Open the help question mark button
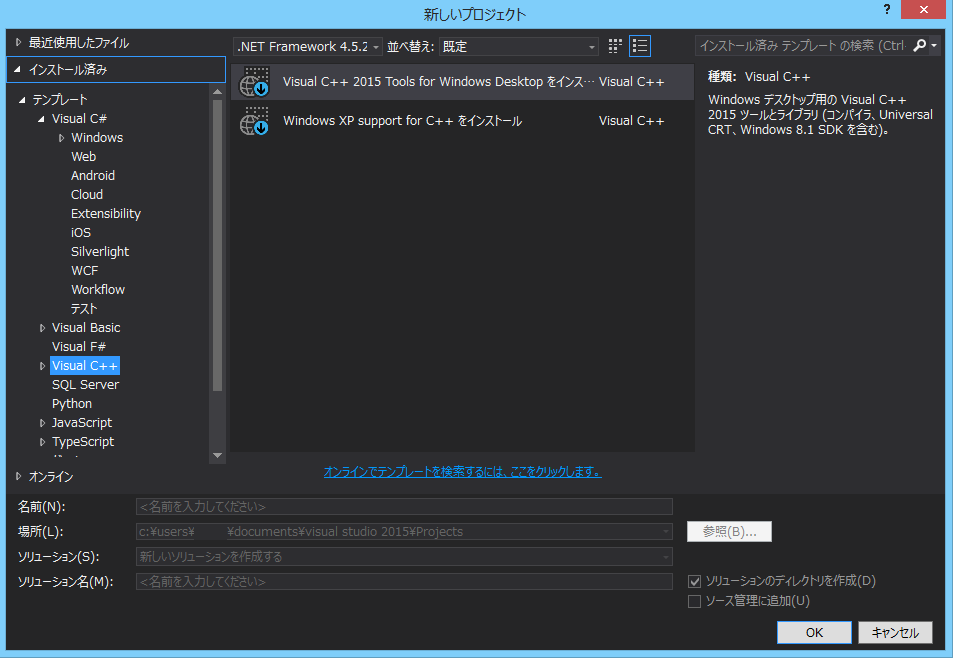Viewport: 953px width, 658px height. click(887, 10)
